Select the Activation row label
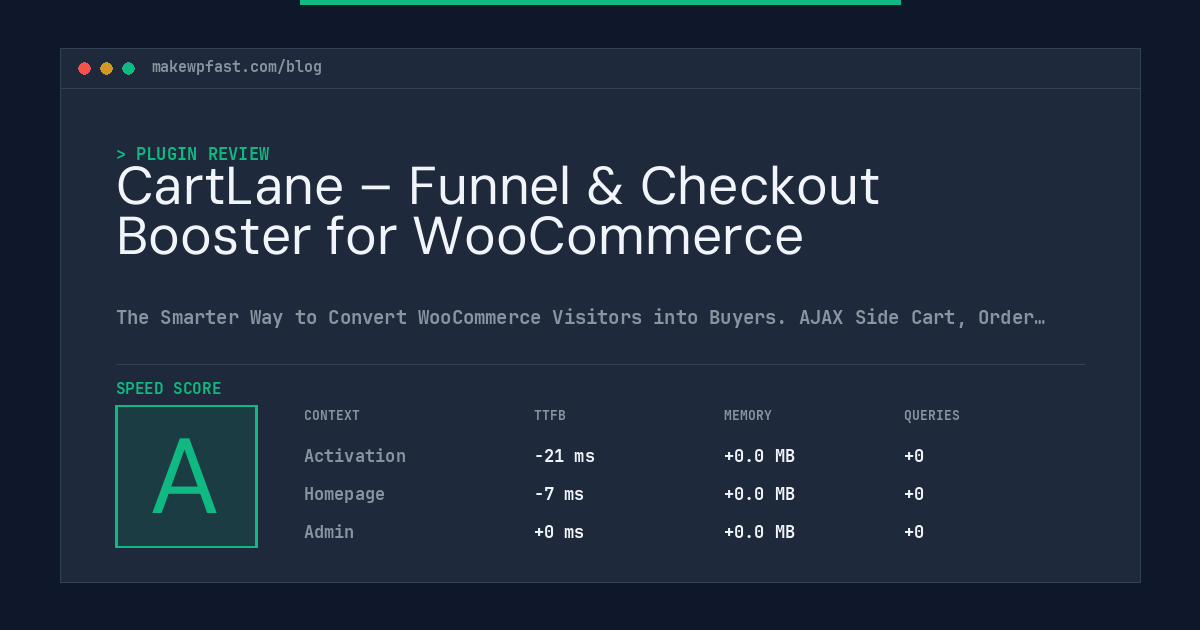 coord(355,456)
